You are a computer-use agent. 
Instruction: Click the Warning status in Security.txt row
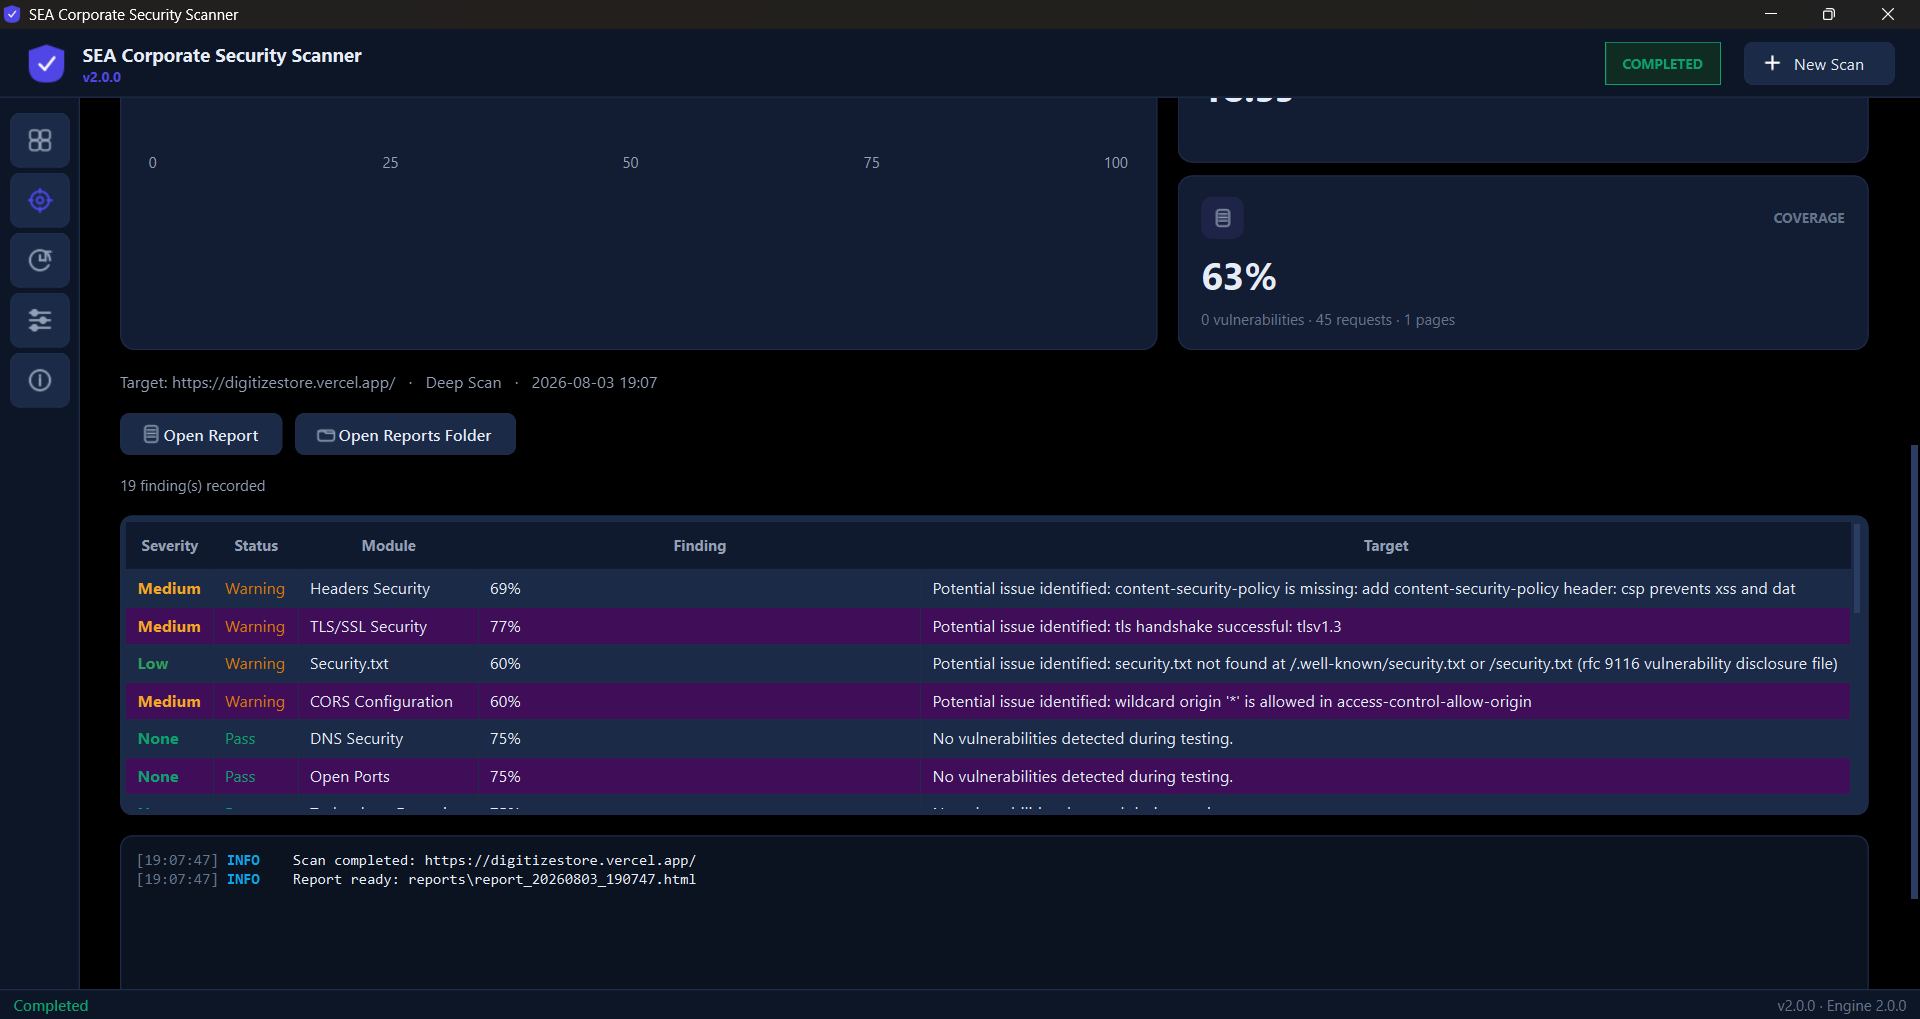click(255, 664)
